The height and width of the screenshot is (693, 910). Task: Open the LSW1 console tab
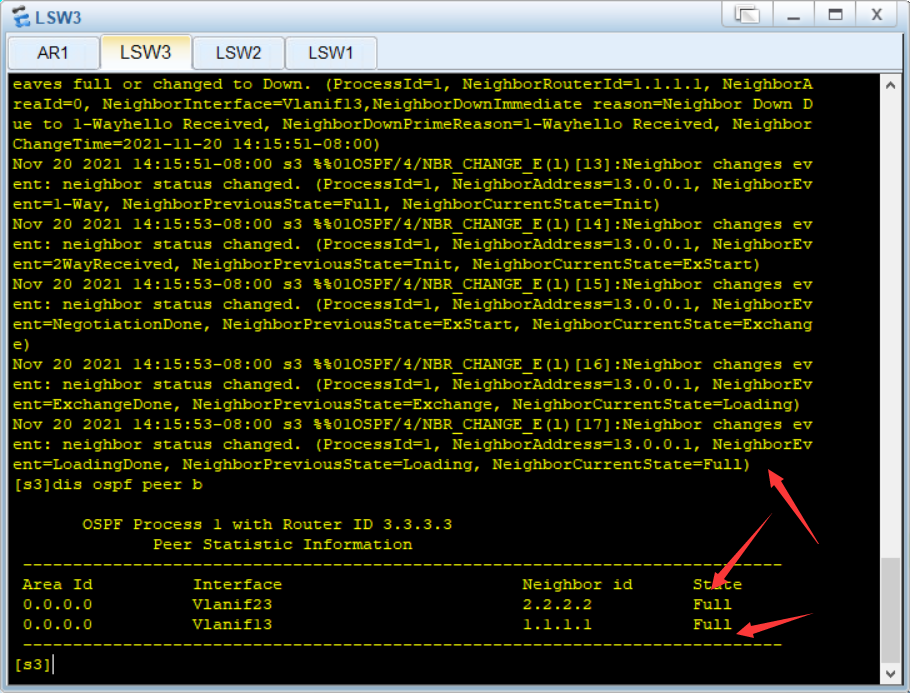tap(331, 52)
